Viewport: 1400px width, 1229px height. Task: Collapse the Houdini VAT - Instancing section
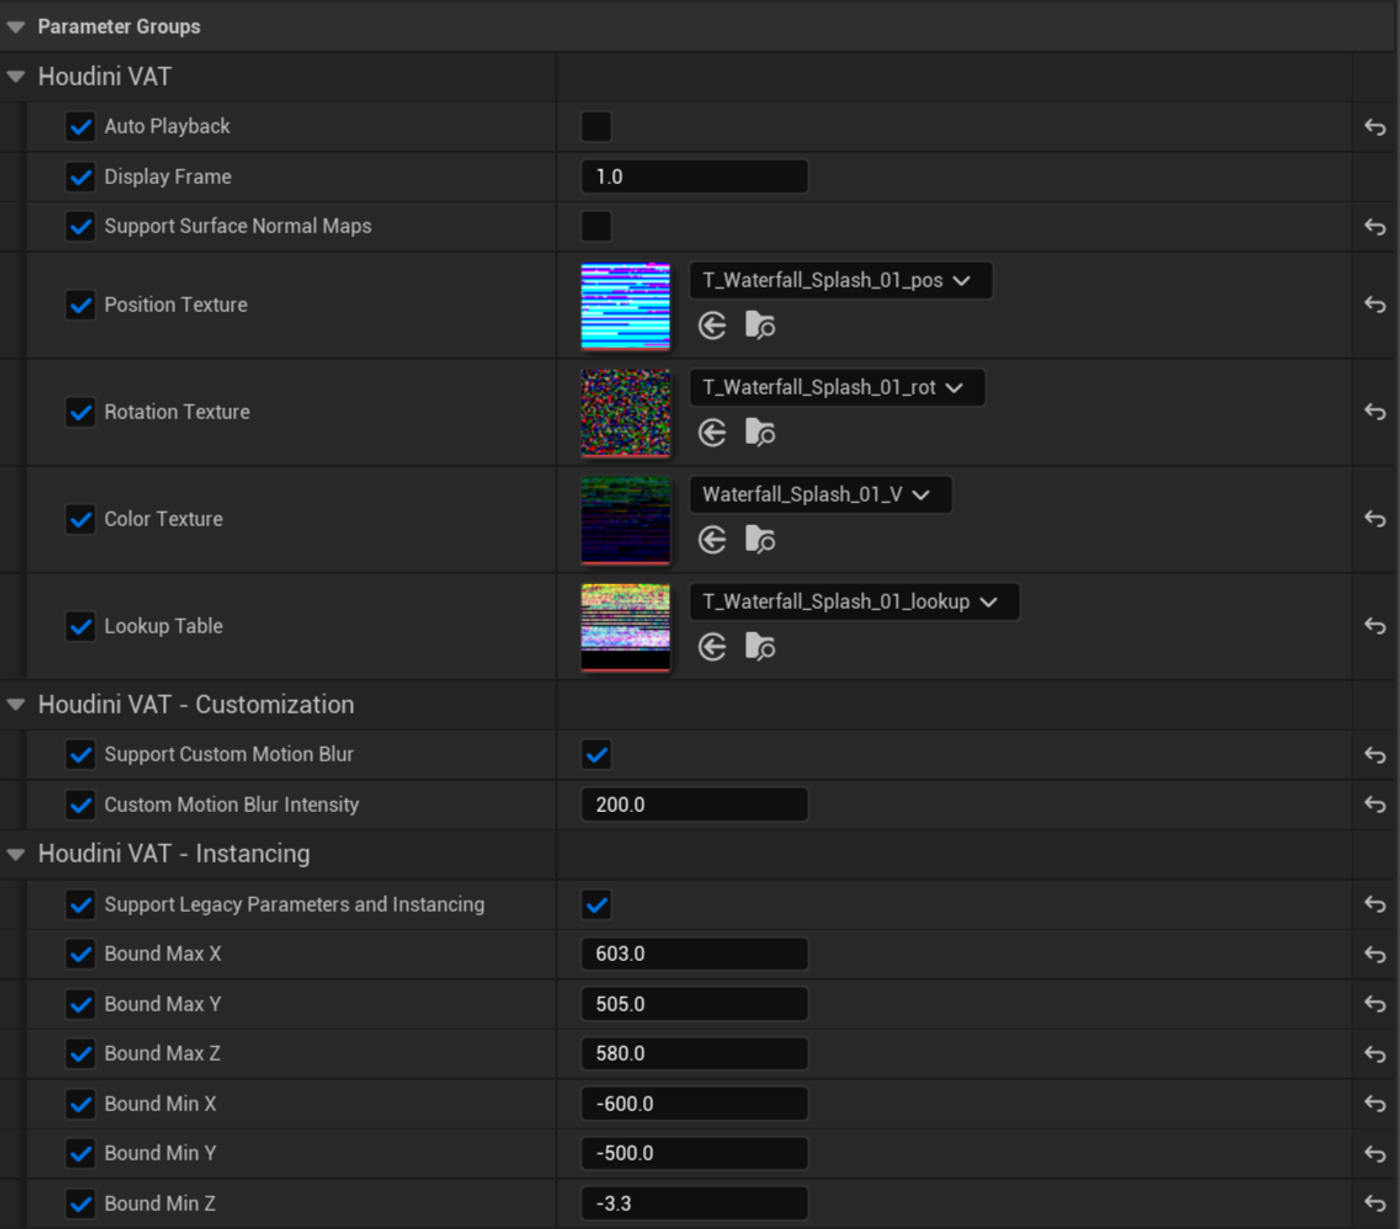click(x=16, y=854)
